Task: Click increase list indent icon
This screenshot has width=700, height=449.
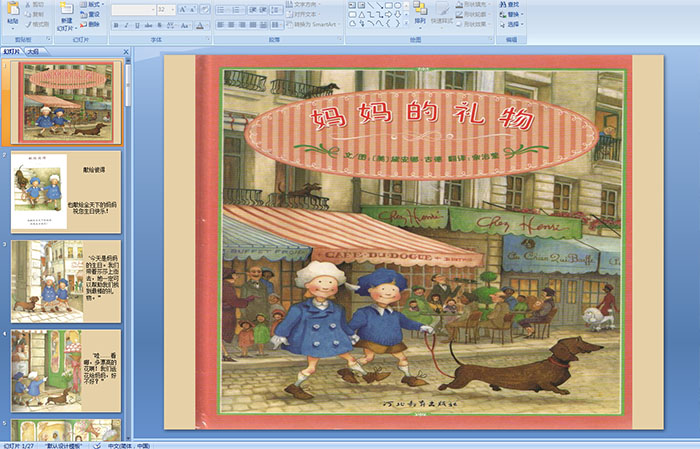Action: click(x=263, y=10)
